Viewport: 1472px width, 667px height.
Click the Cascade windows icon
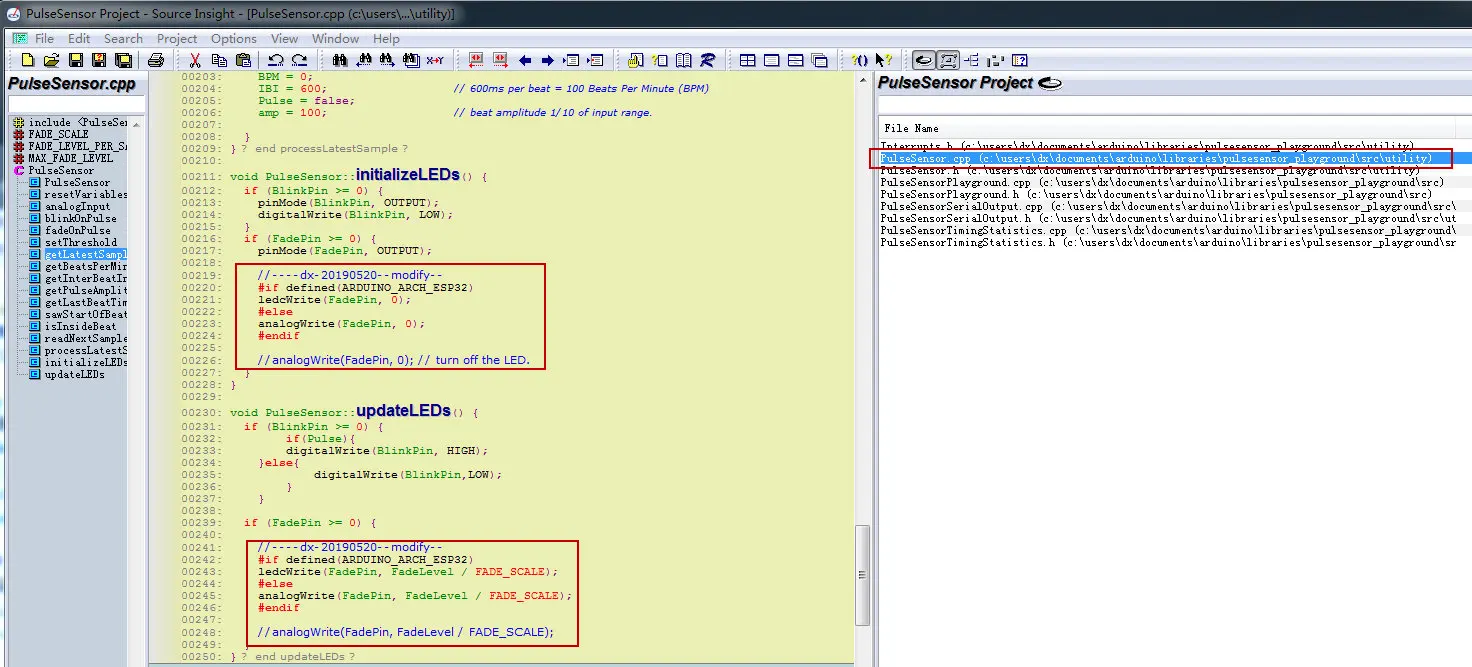[819, 60]
